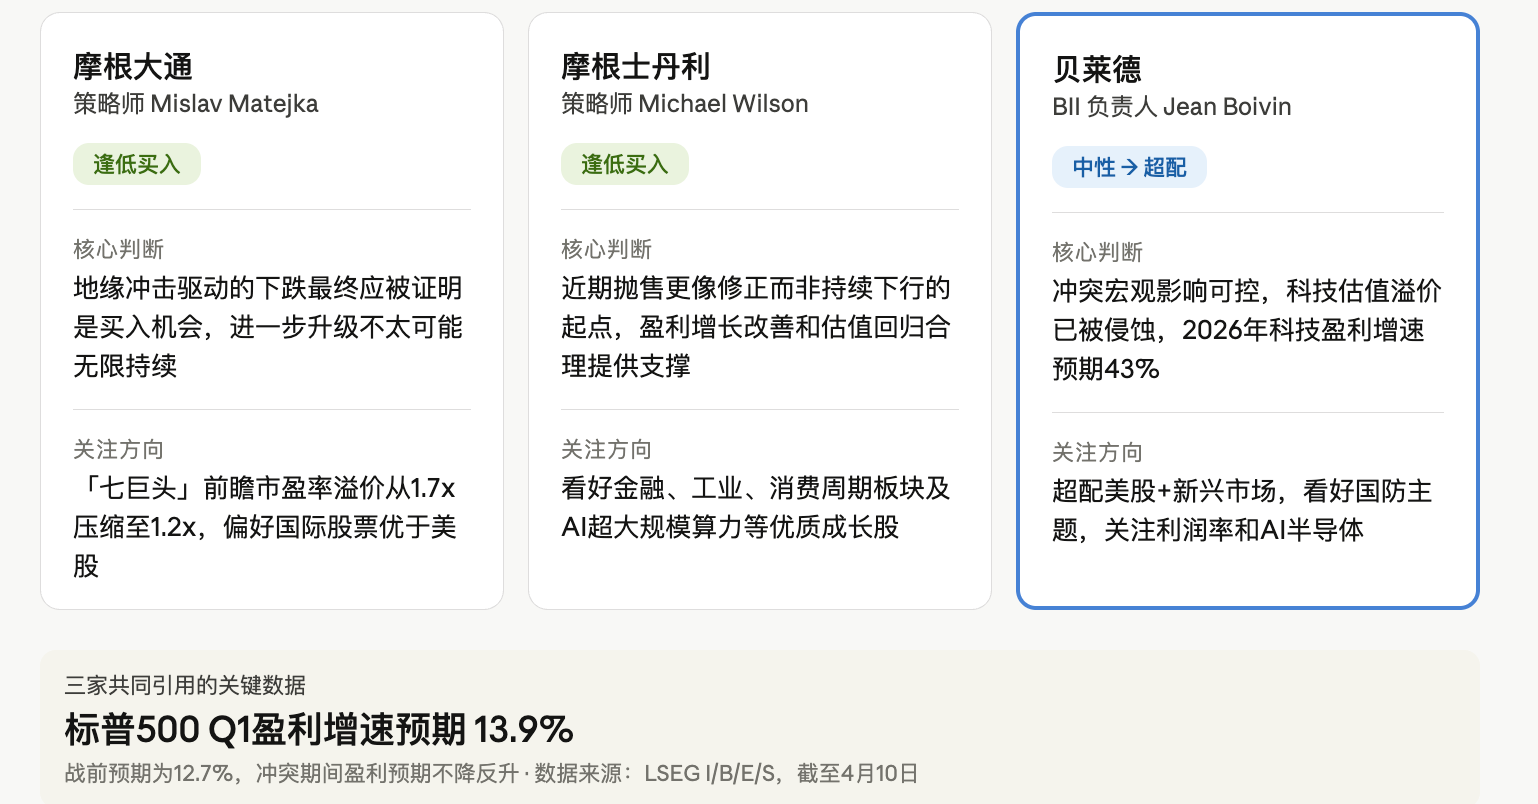Click 逢低买入 badge under Mislav Matejka
Screen dimensions: 1538x804
137,165
